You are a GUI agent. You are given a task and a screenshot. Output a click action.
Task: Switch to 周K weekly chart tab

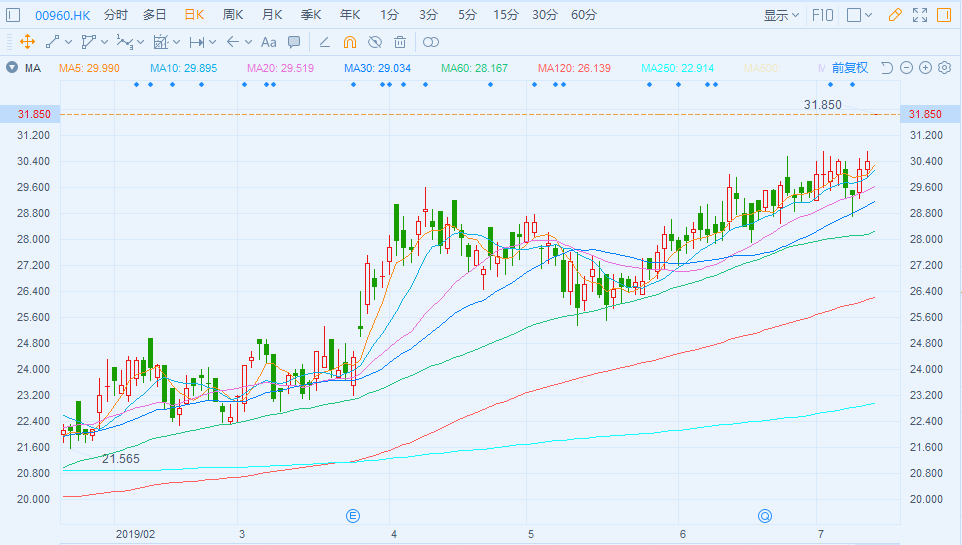click(x=232, y=15)
